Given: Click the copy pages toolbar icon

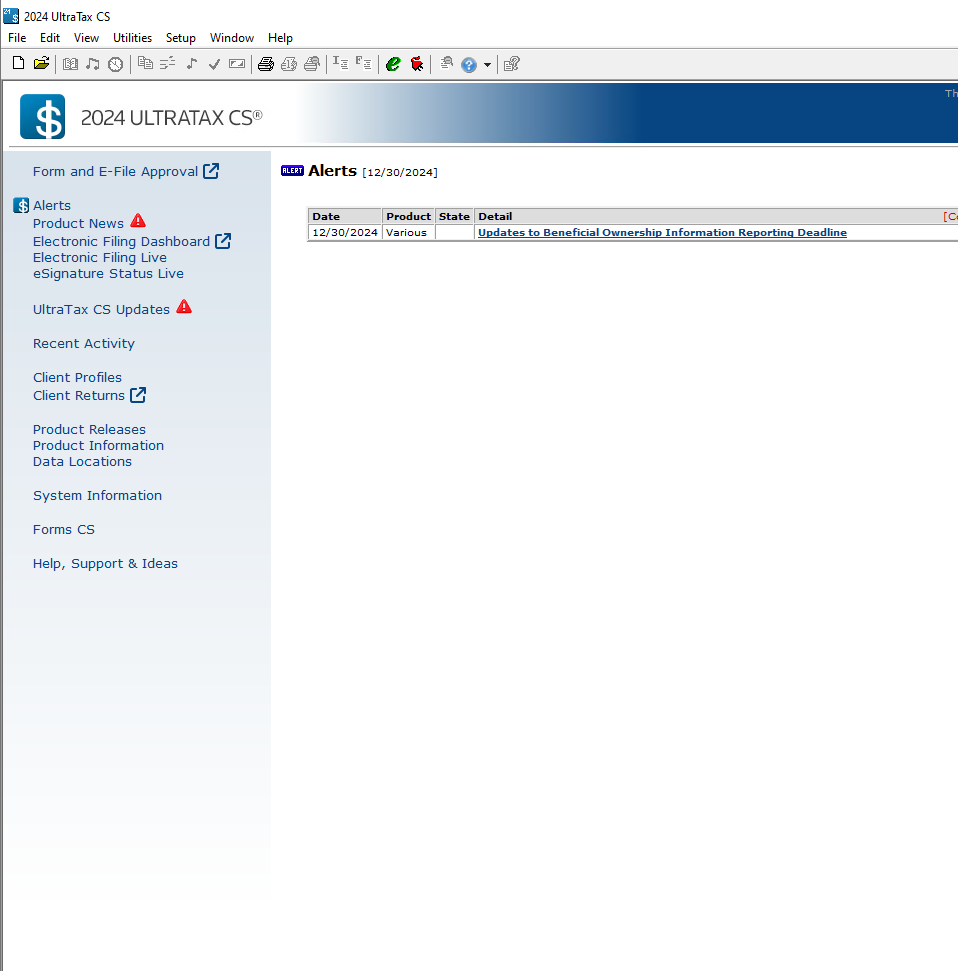Looking at the screenshot, I should (x=146, y=64).
